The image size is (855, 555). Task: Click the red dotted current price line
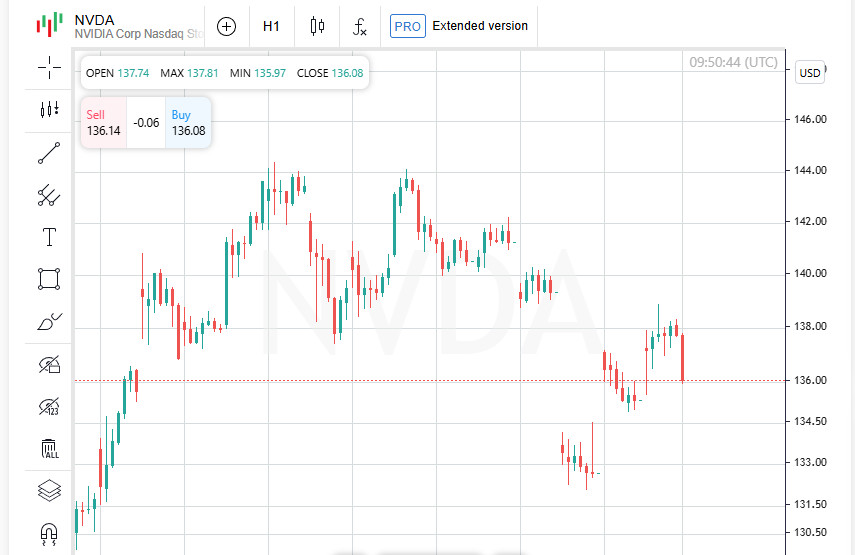430,381
